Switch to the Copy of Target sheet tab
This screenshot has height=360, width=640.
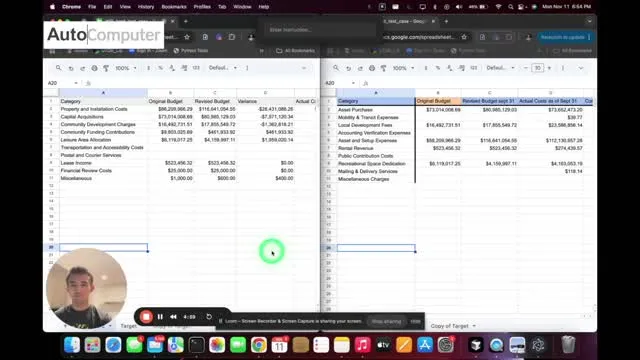point(449,326)
